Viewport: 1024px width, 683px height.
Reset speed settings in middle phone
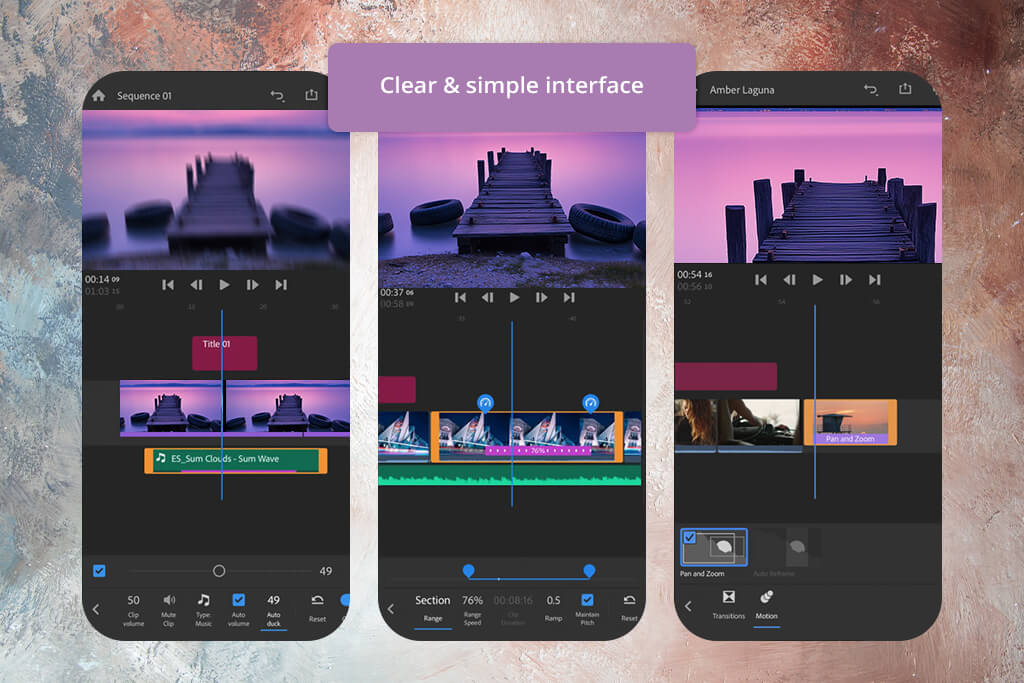pyautogui.click(x=630, y=608)
